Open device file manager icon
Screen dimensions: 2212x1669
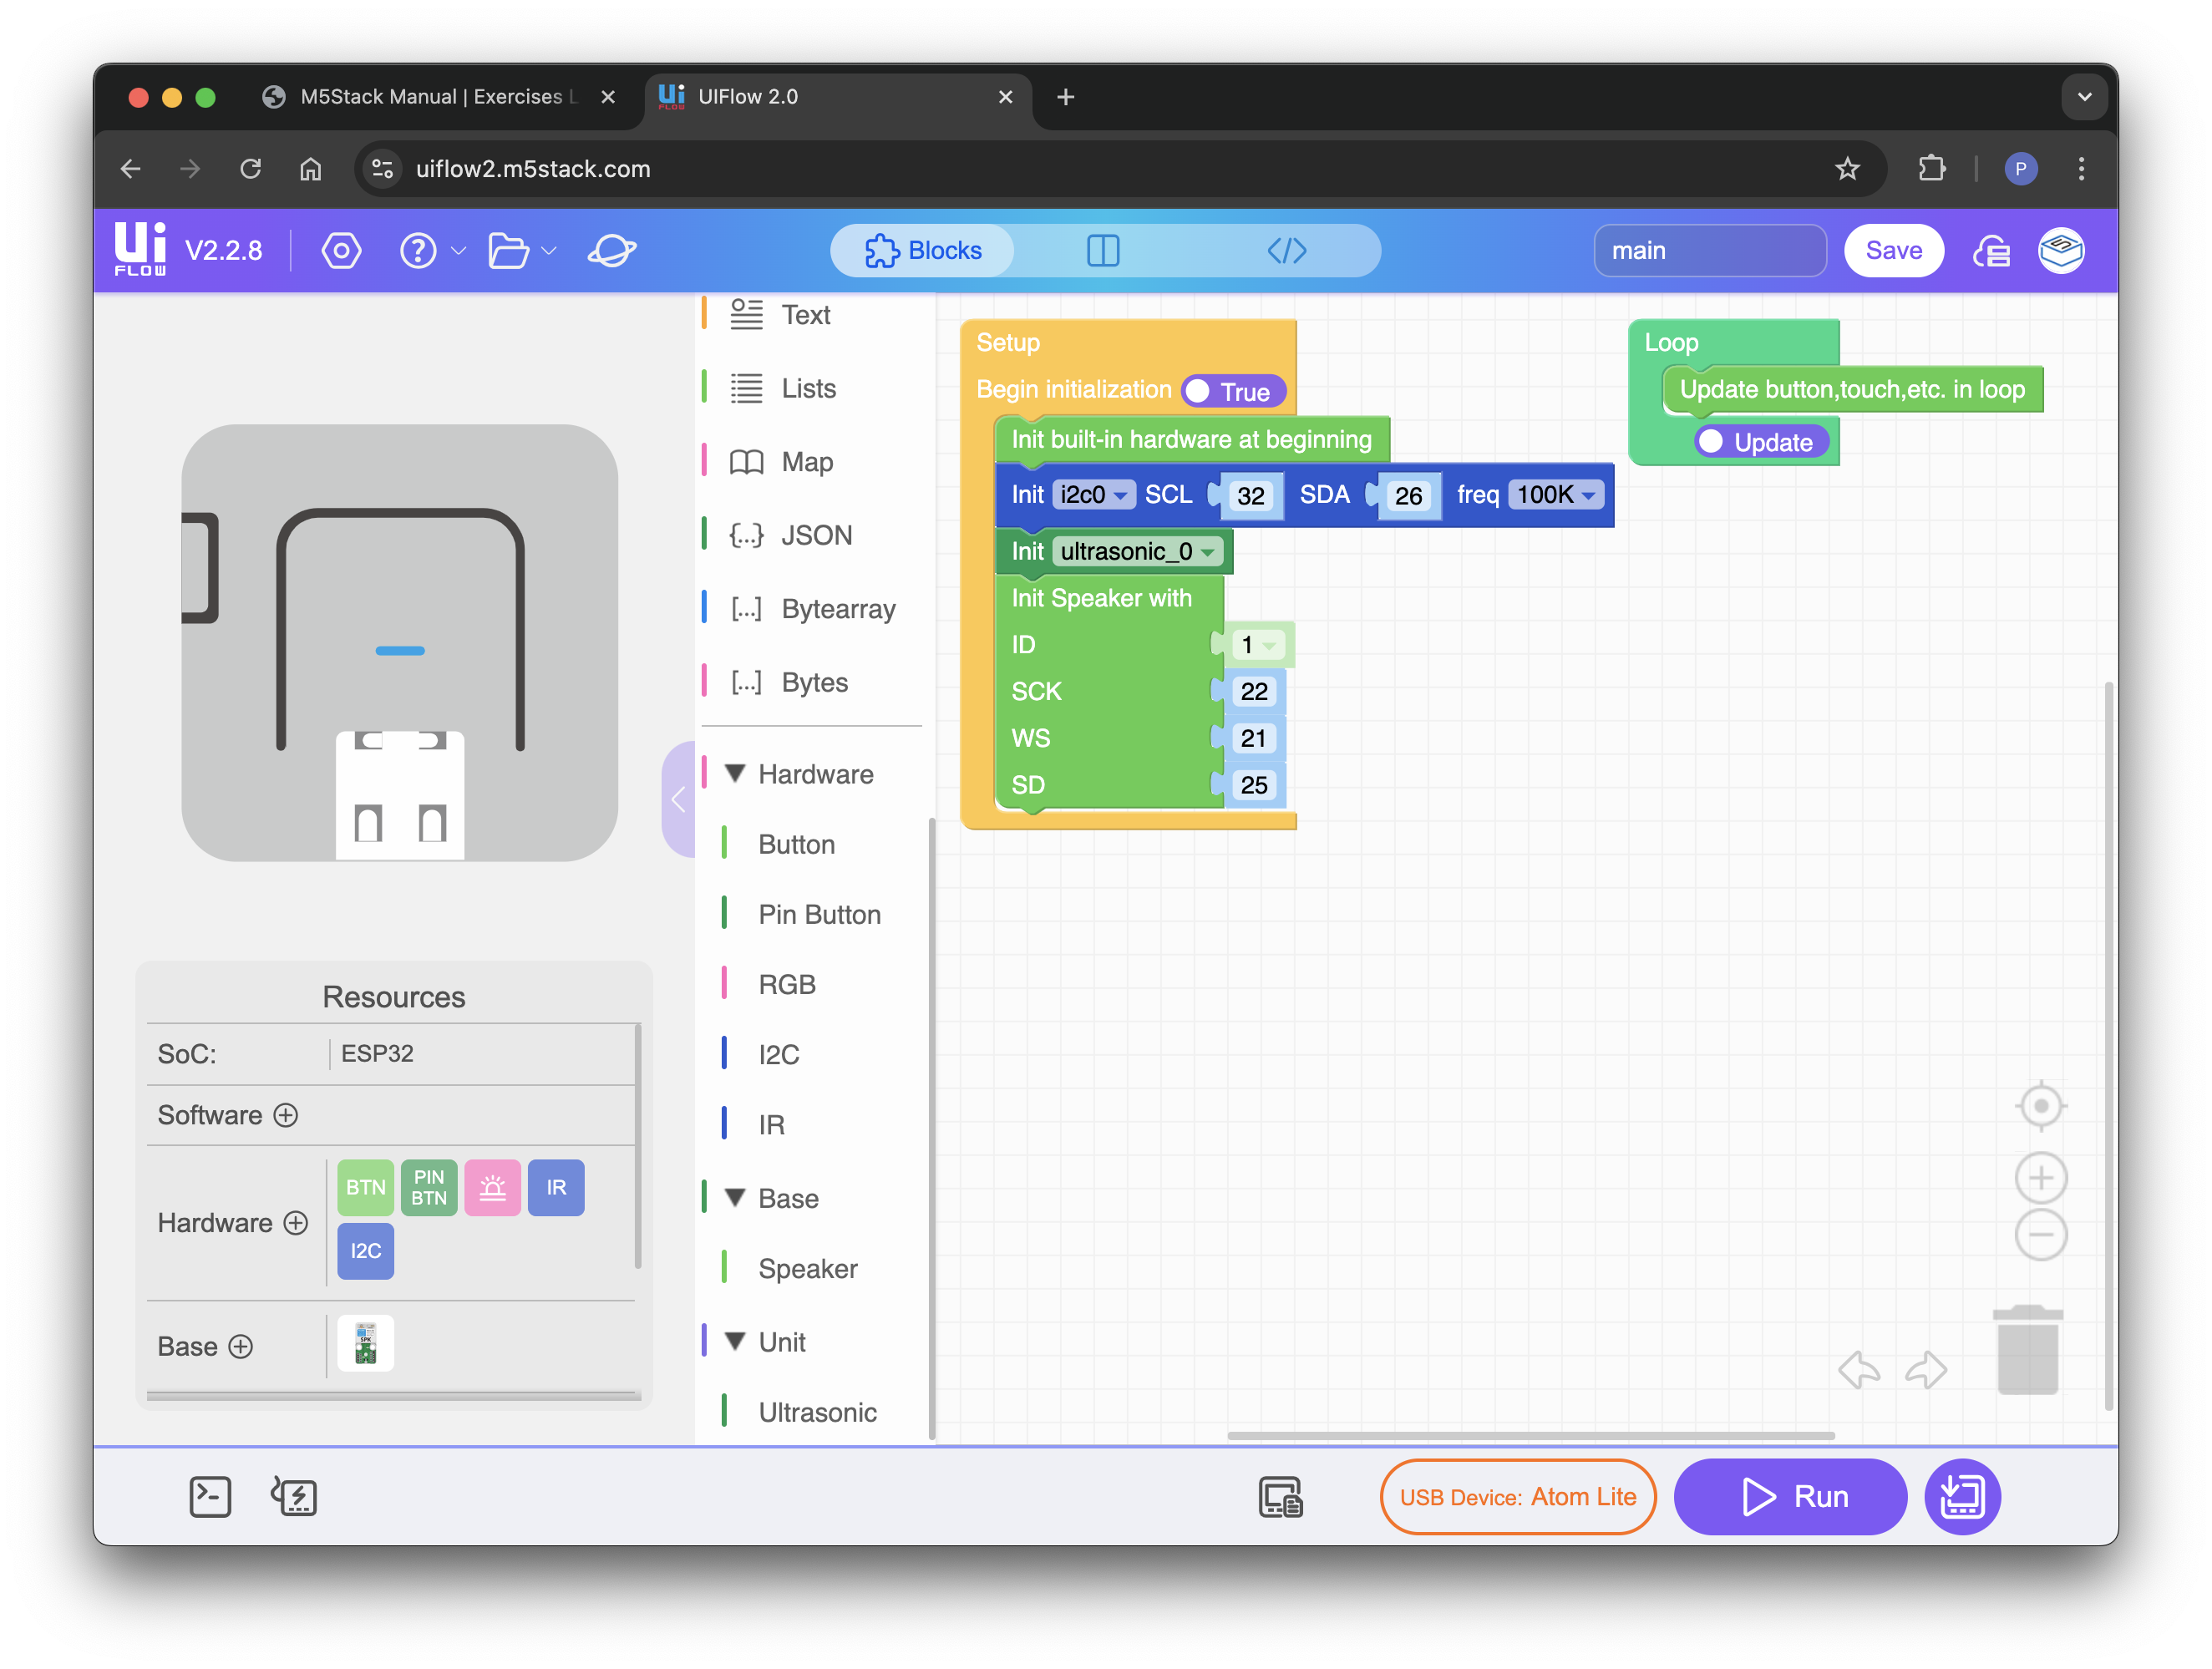1280,1496
